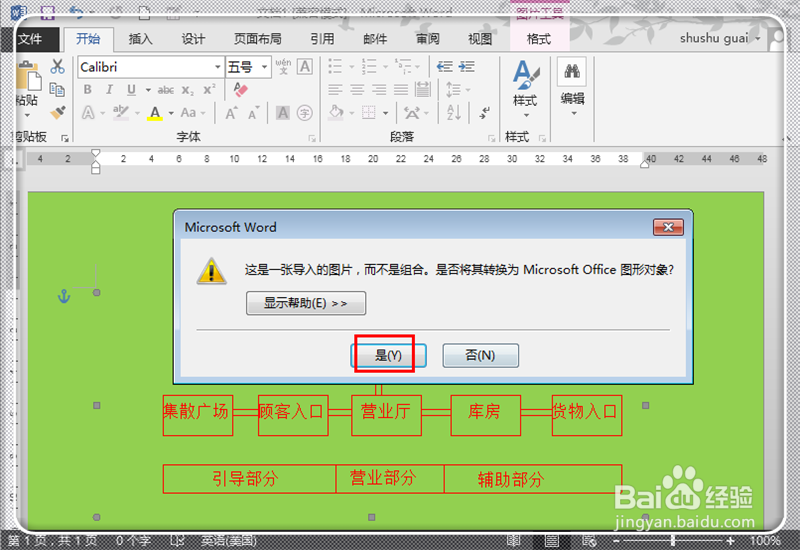Open the Calibri font name dropdown
Screen dimensions: 800x550
pos(218,67)
